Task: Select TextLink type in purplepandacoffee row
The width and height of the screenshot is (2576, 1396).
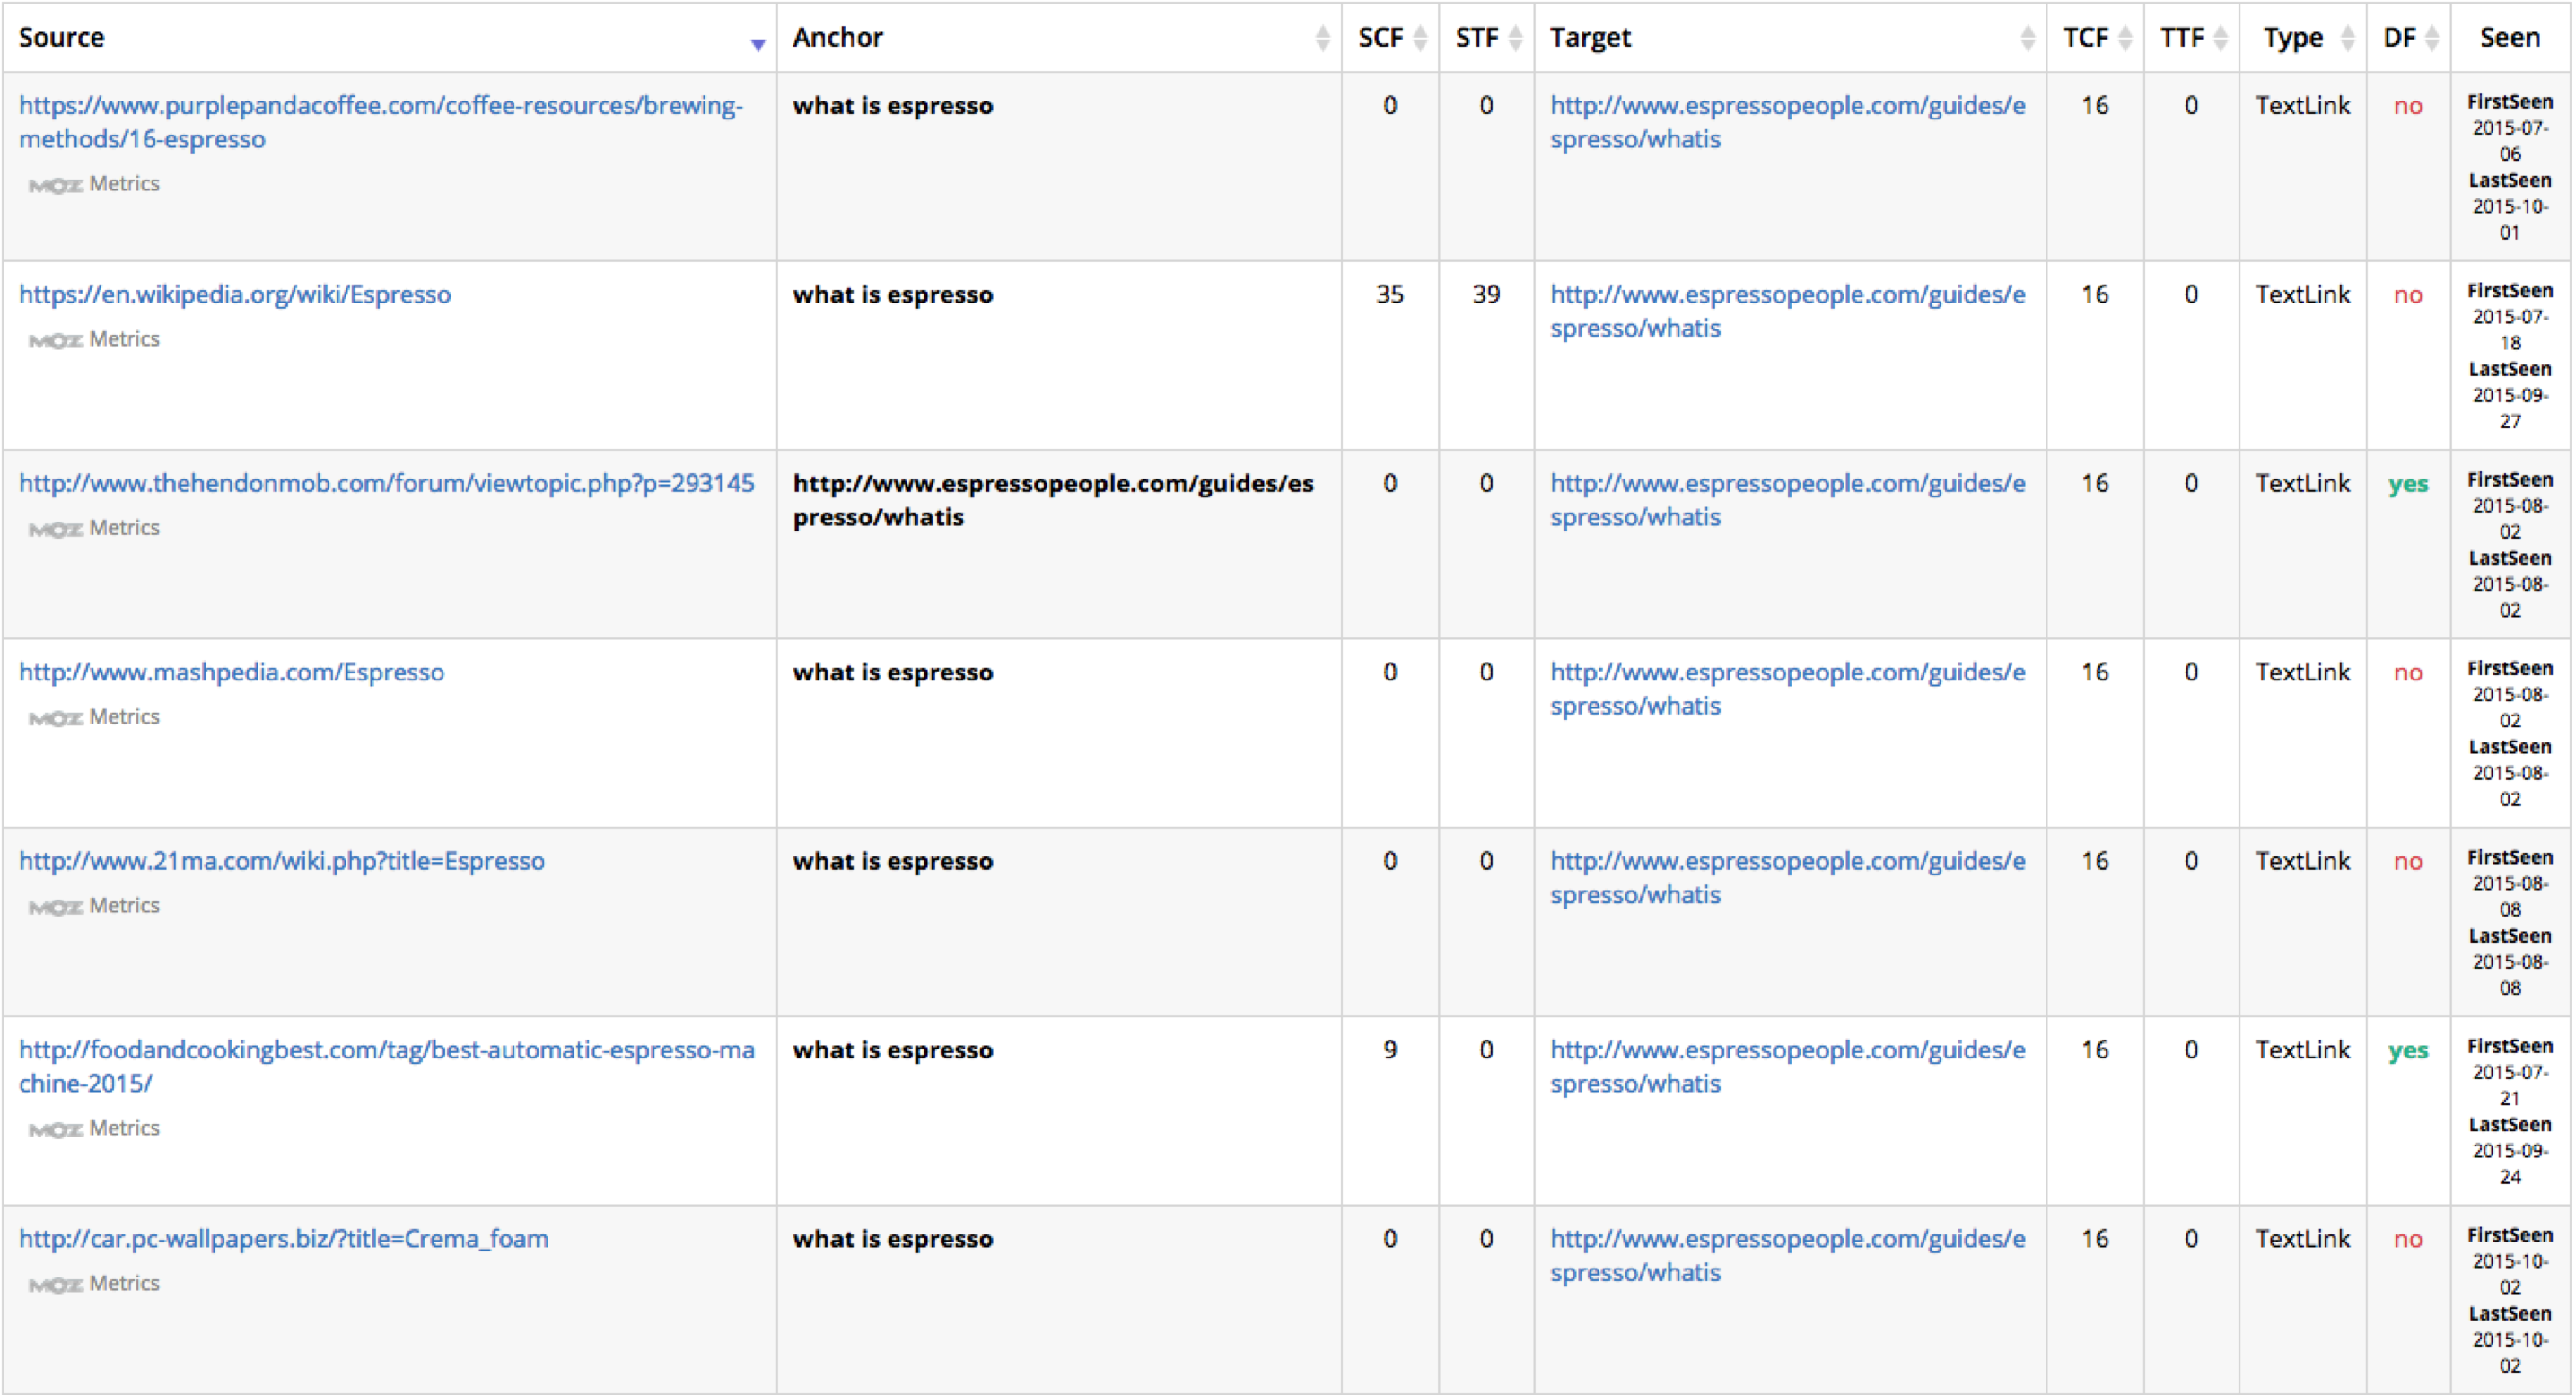Action: (2303, 106)
